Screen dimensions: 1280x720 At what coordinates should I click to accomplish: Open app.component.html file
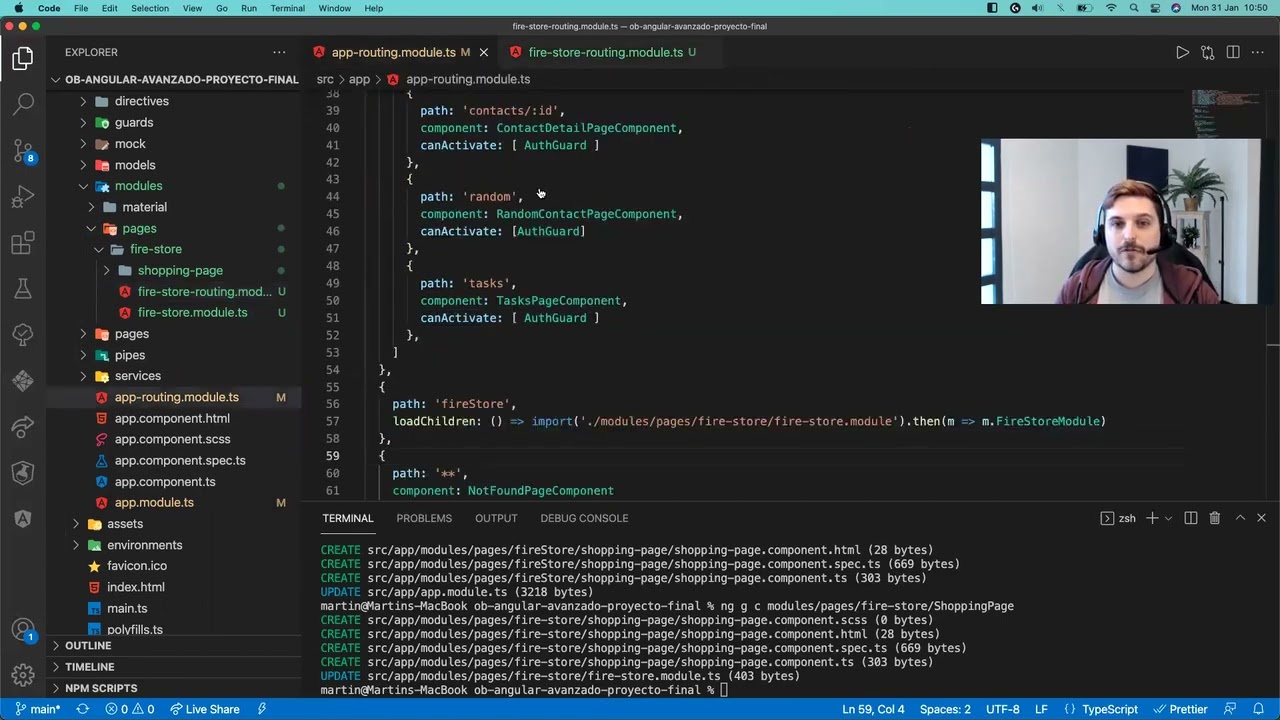(172, 419)
